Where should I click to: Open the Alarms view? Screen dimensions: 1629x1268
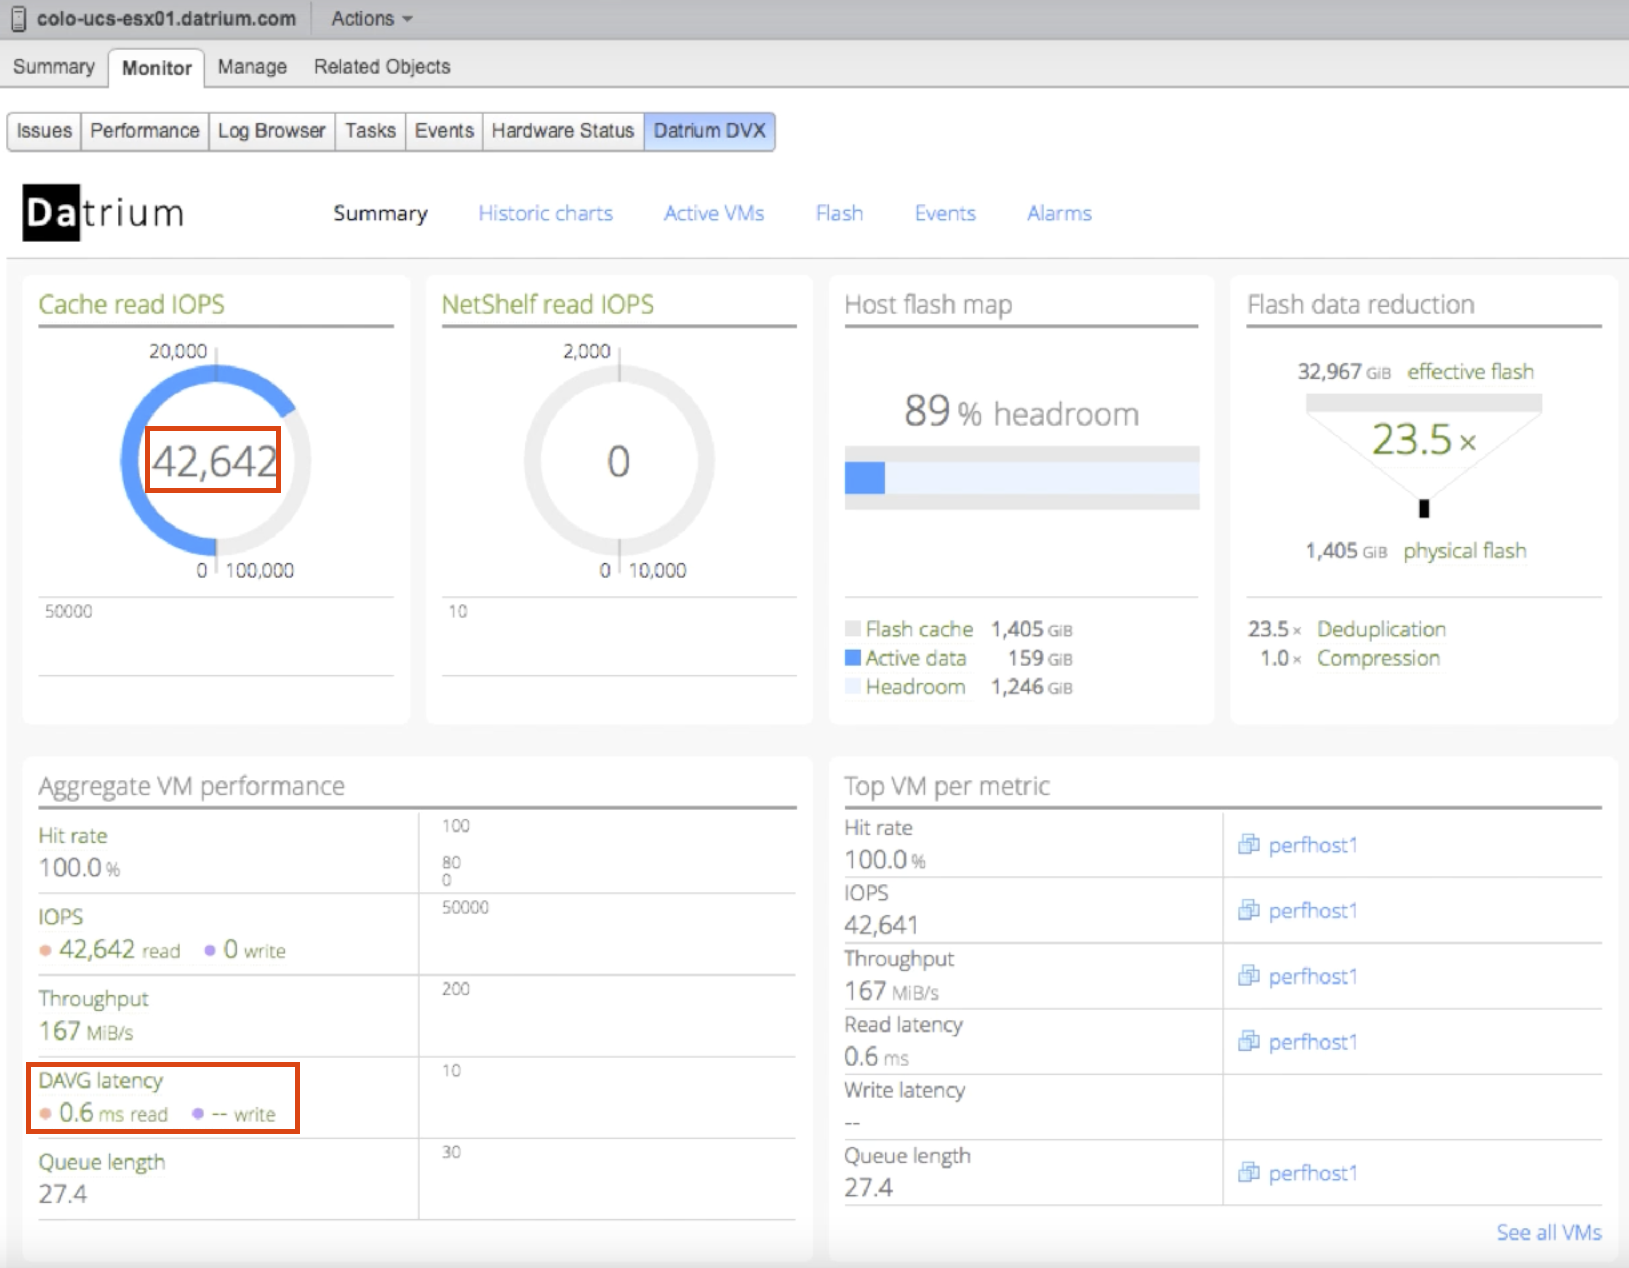(1059, 213)
